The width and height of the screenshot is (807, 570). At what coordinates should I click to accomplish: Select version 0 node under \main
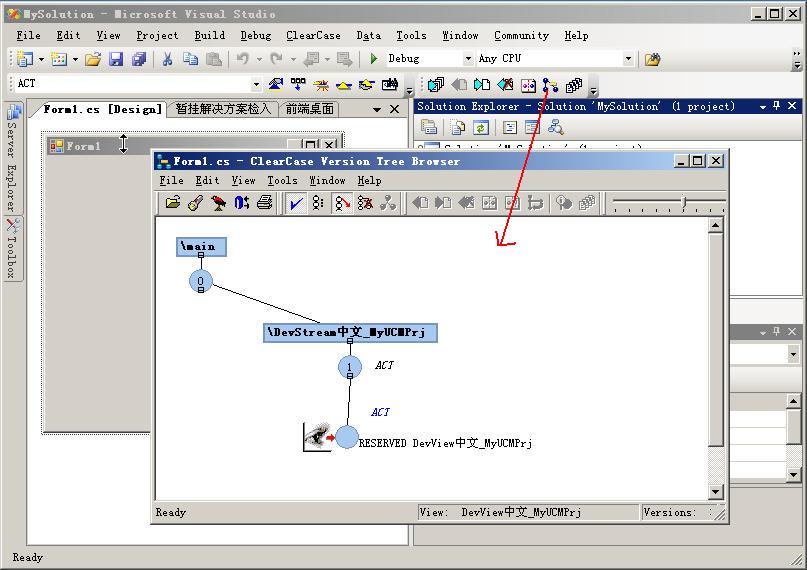(201, 281)
